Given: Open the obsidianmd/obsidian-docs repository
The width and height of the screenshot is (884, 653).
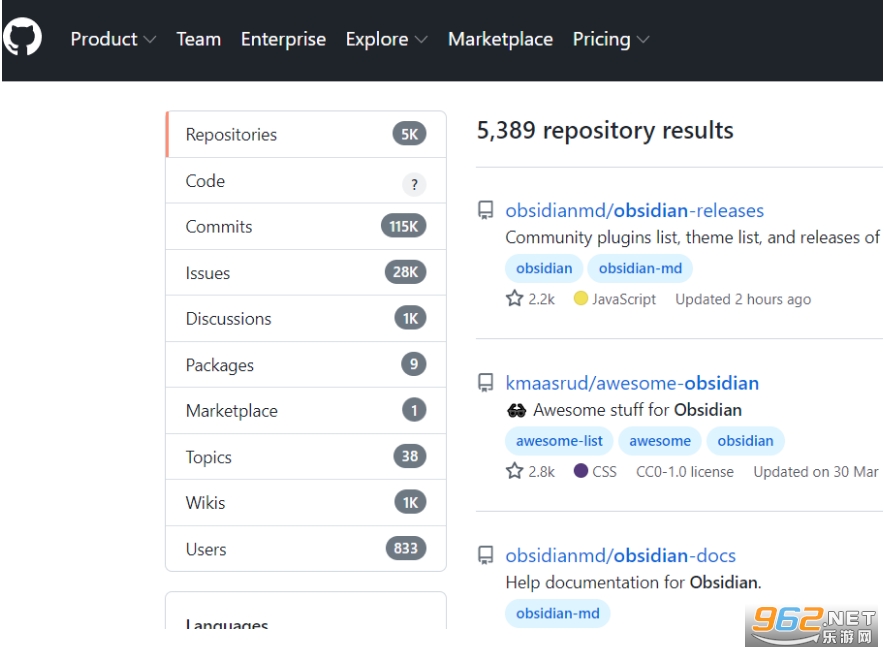Looking at the screenshot, I should (x=620, y=555).
